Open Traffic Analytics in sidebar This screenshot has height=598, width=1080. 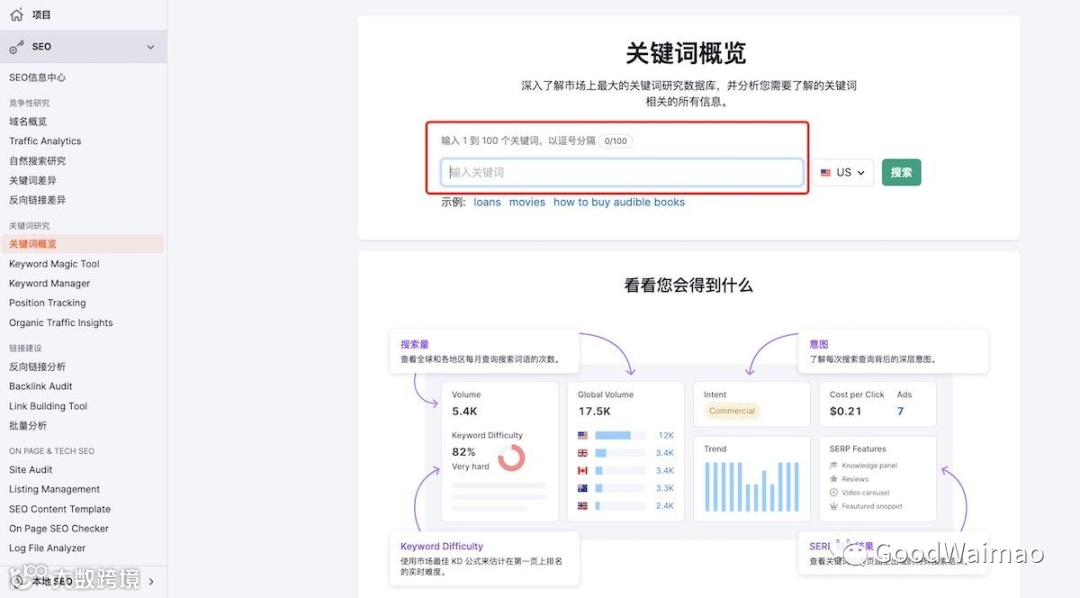tap(45, 141)
